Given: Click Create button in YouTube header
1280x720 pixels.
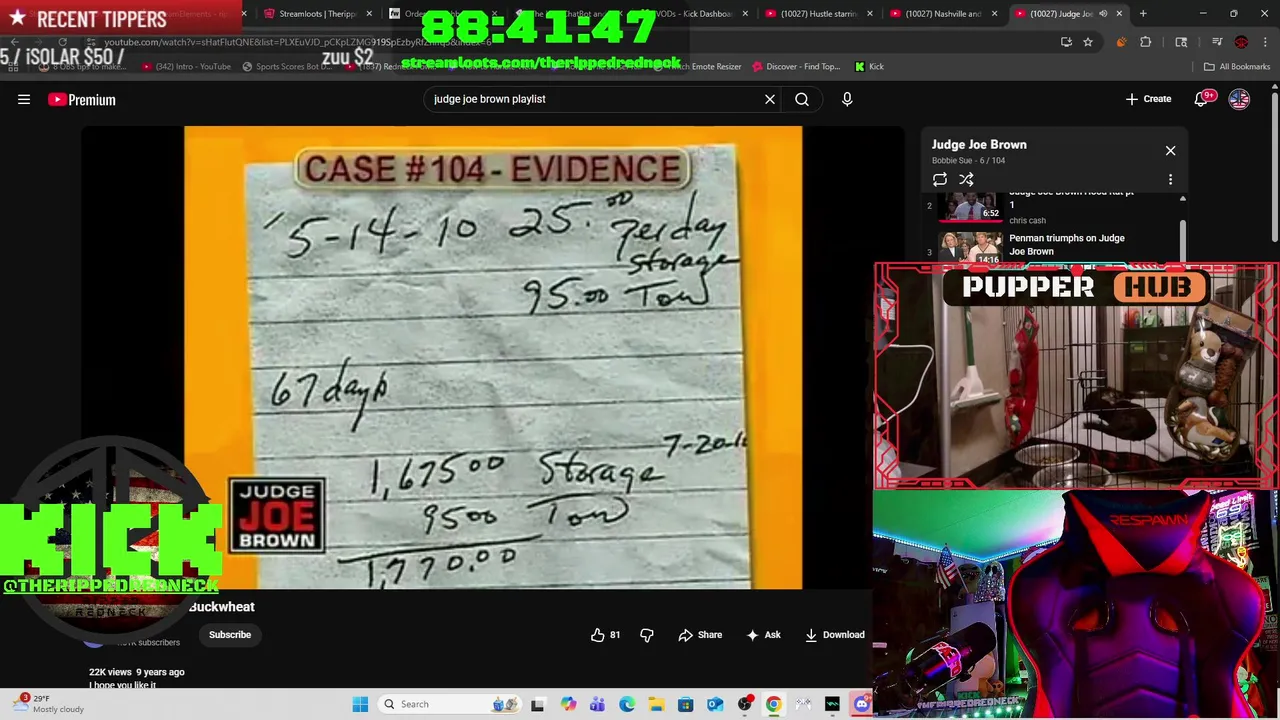Looking at the screenshot, I should point(1148,99).
